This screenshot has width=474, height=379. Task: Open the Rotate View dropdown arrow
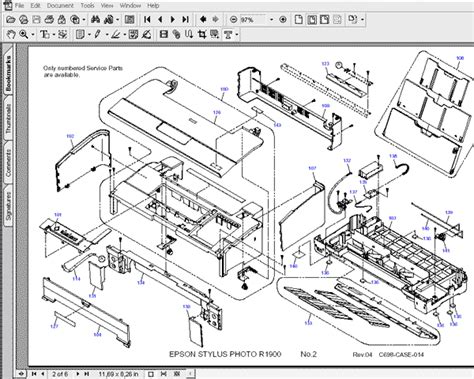(362, 20)
